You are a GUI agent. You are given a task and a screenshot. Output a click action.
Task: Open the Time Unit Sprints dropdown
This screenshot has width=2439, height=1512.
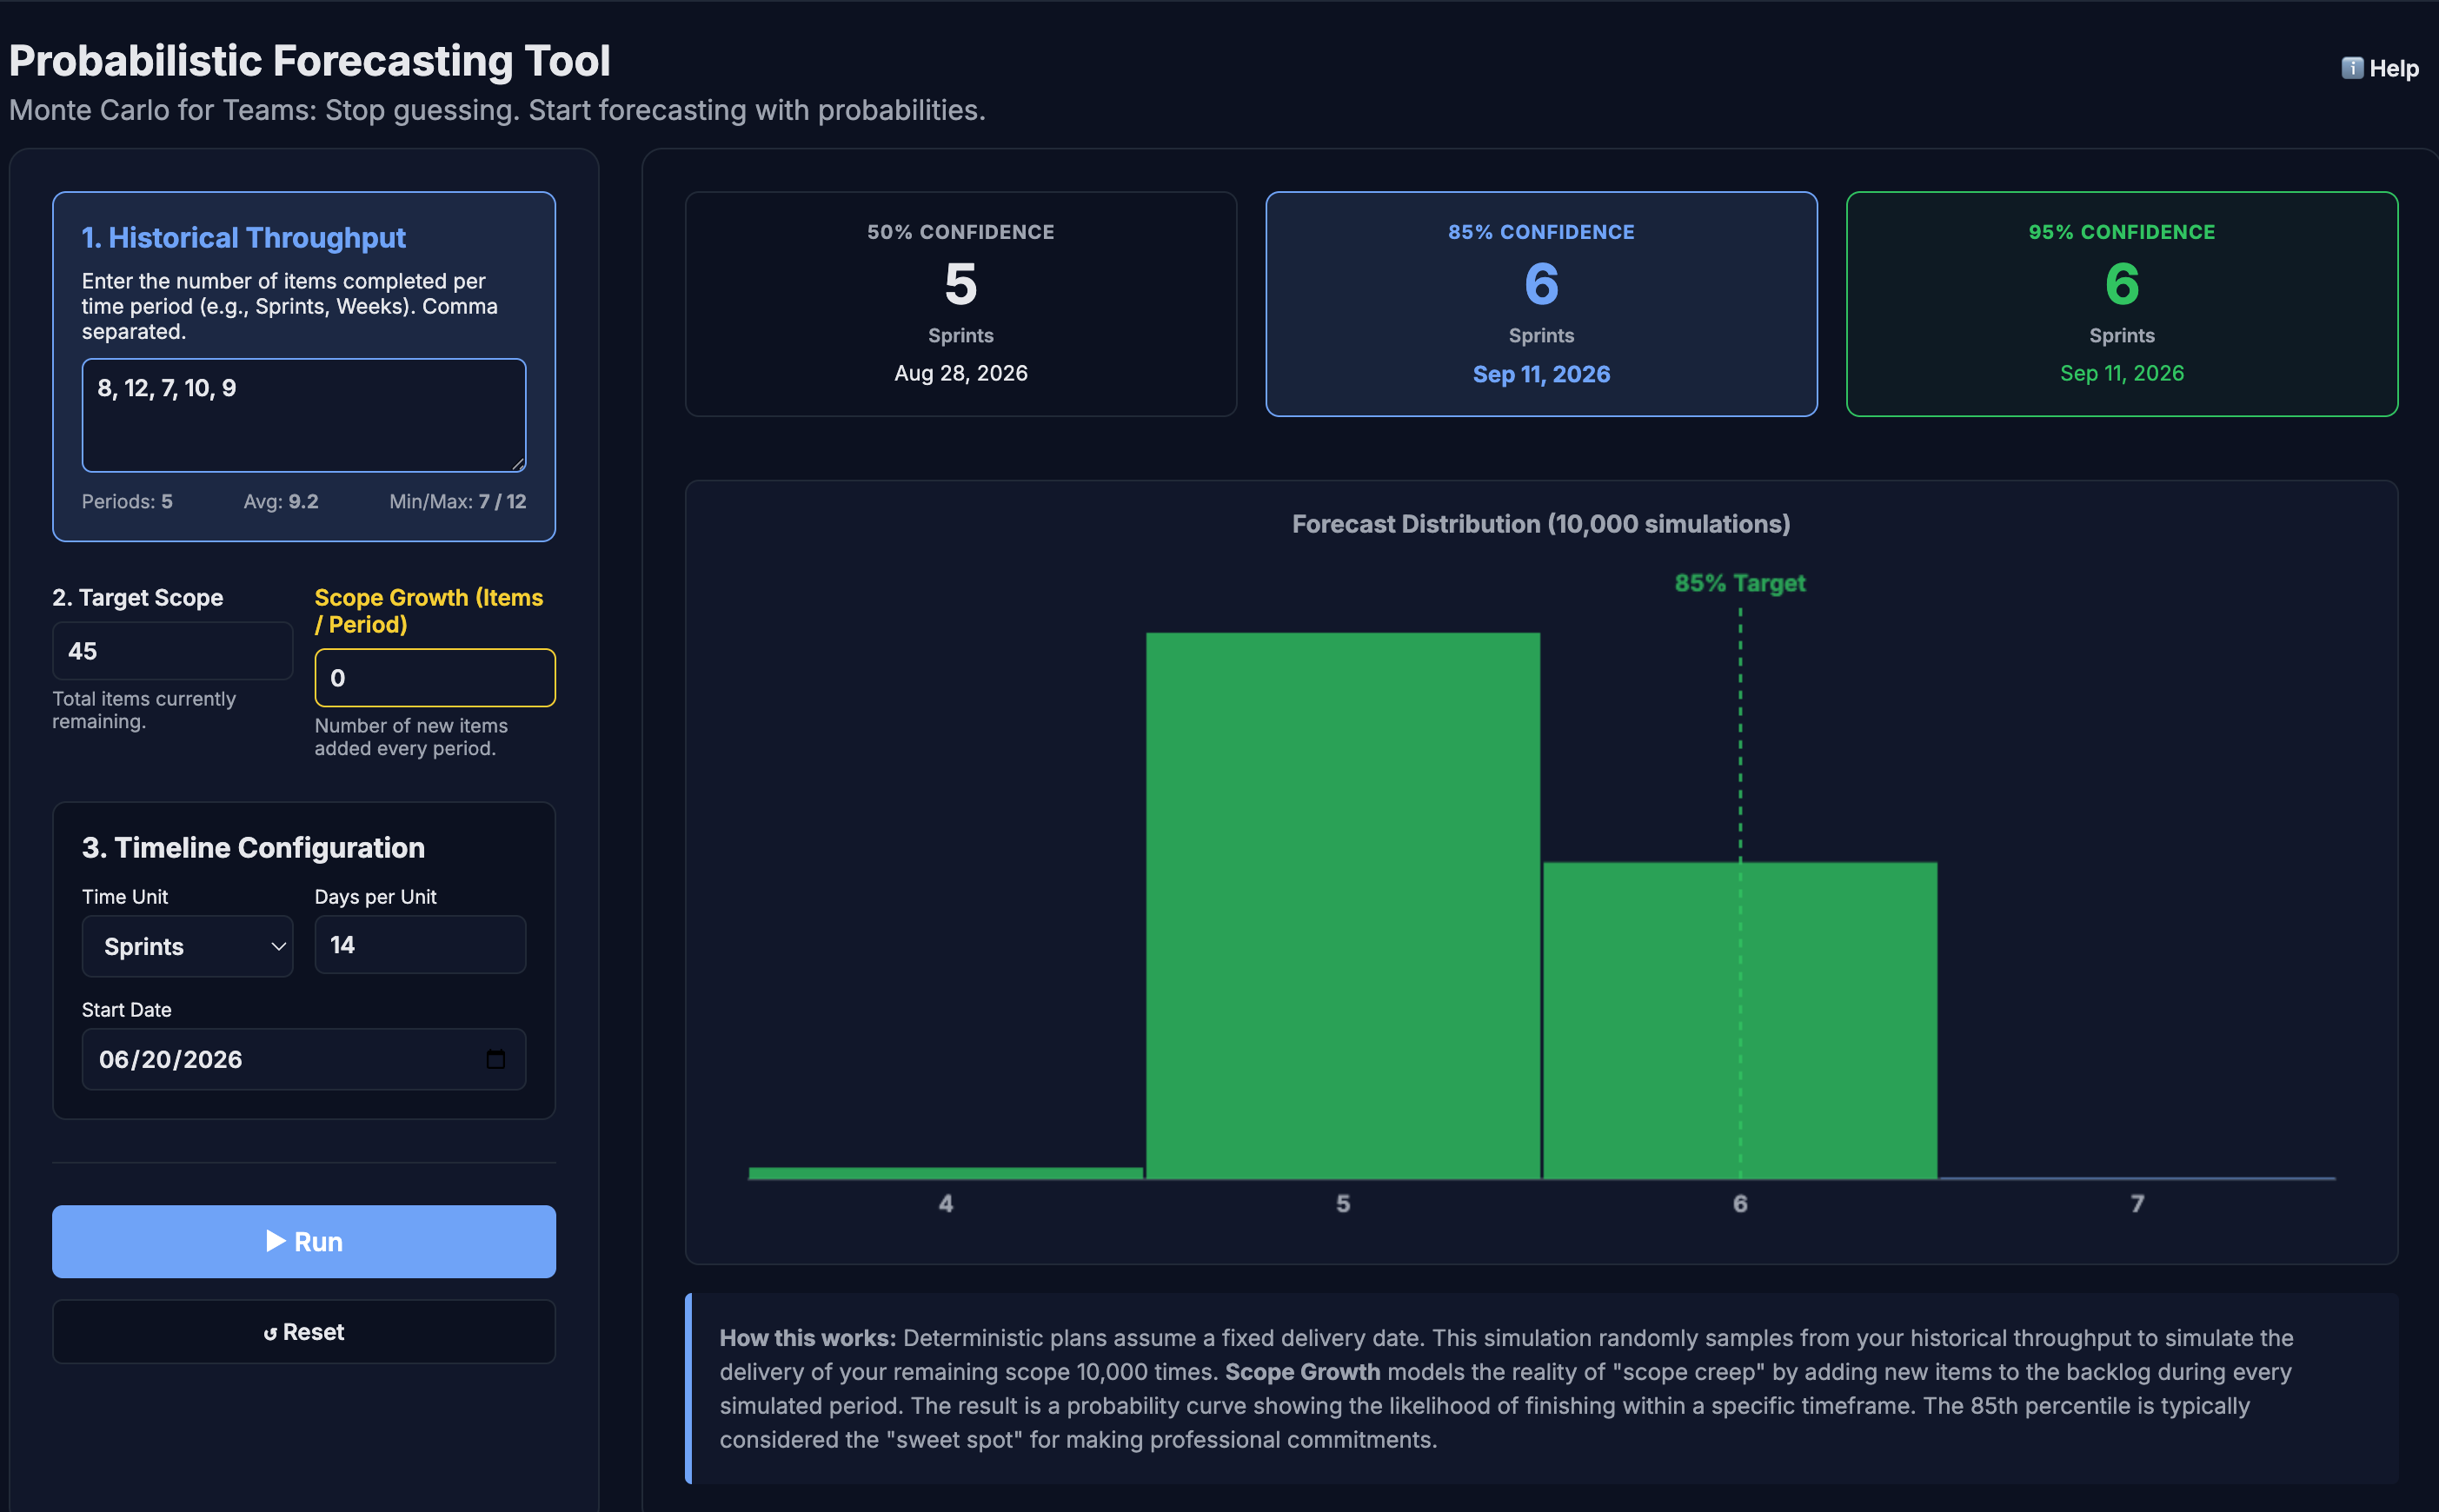(x=187, y=946)
